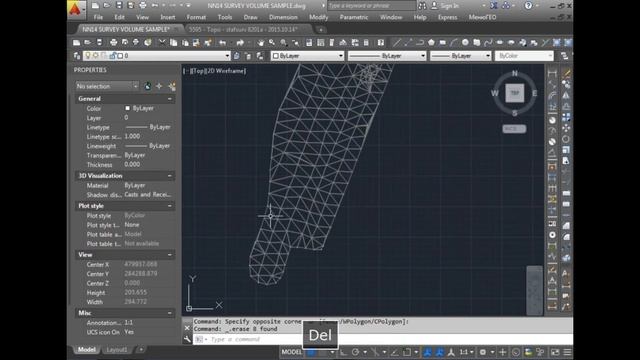
Task: Open the Draw menu
Action: pos(250,17)
